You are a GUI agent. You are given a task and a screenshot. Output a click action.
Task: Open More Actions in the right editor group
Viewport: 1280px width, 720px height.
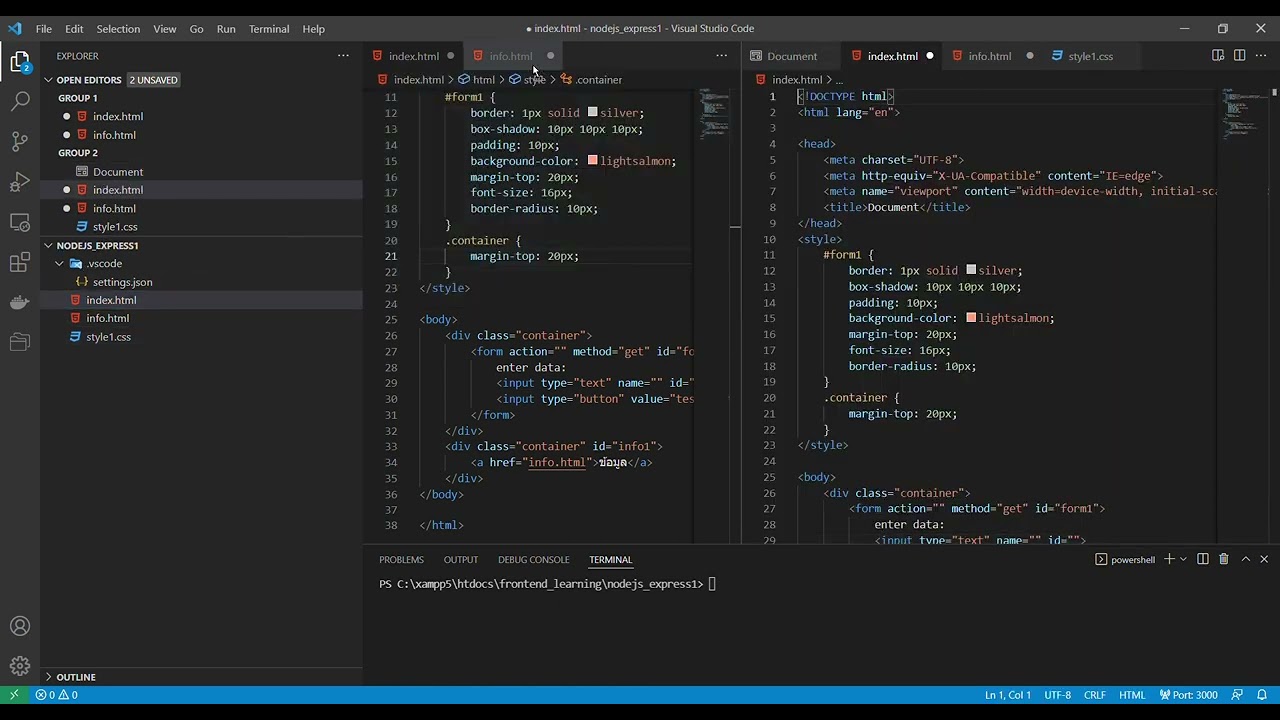point(1260,56)
